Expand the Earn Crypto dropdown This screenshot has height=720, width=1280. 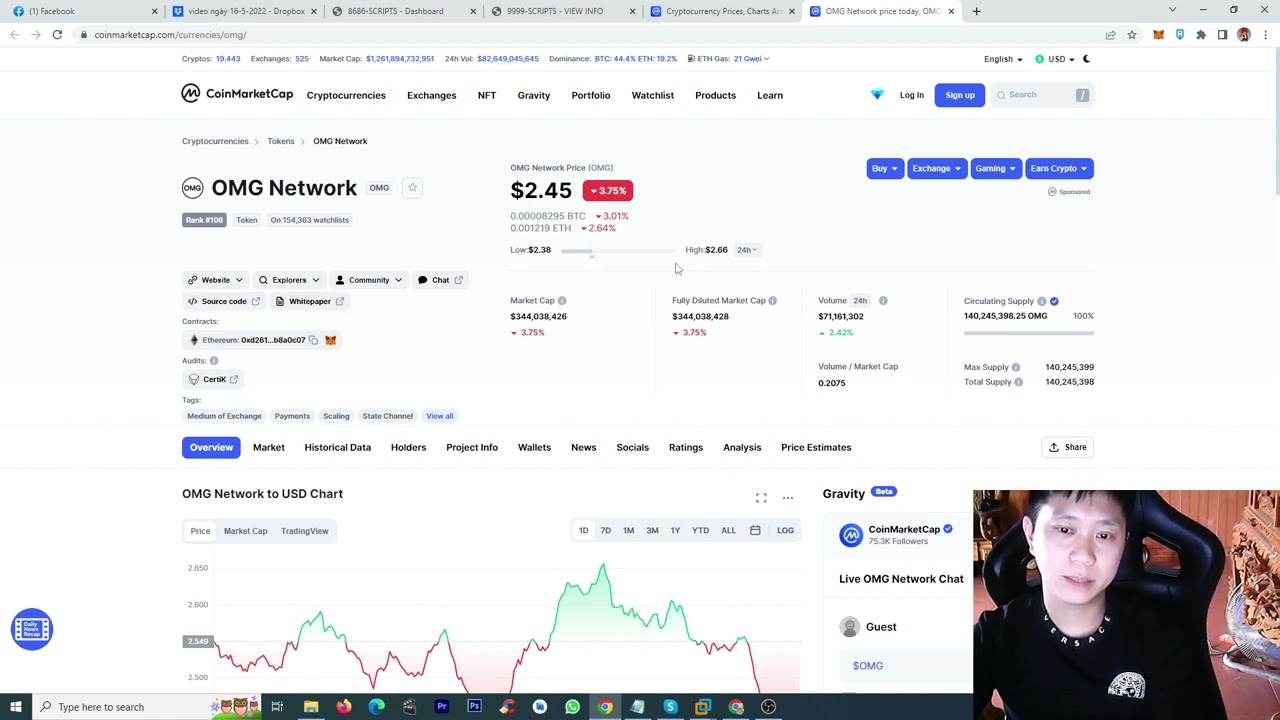1059,169
